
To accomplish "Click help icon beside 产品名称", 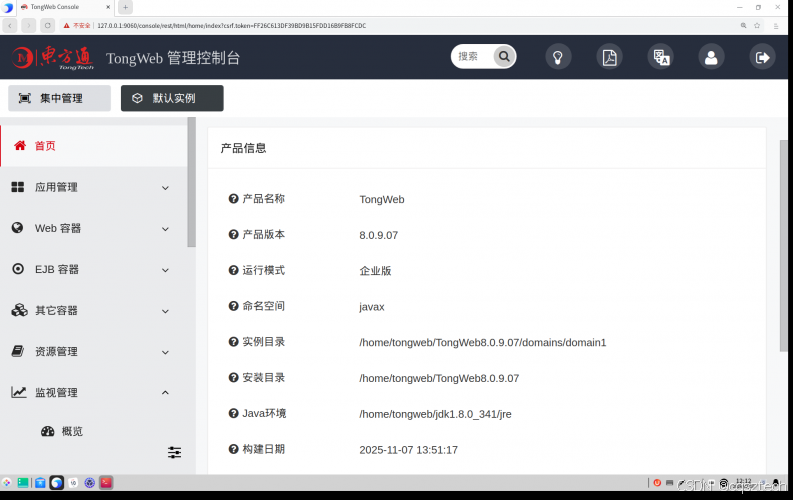I will coord(233,199).
